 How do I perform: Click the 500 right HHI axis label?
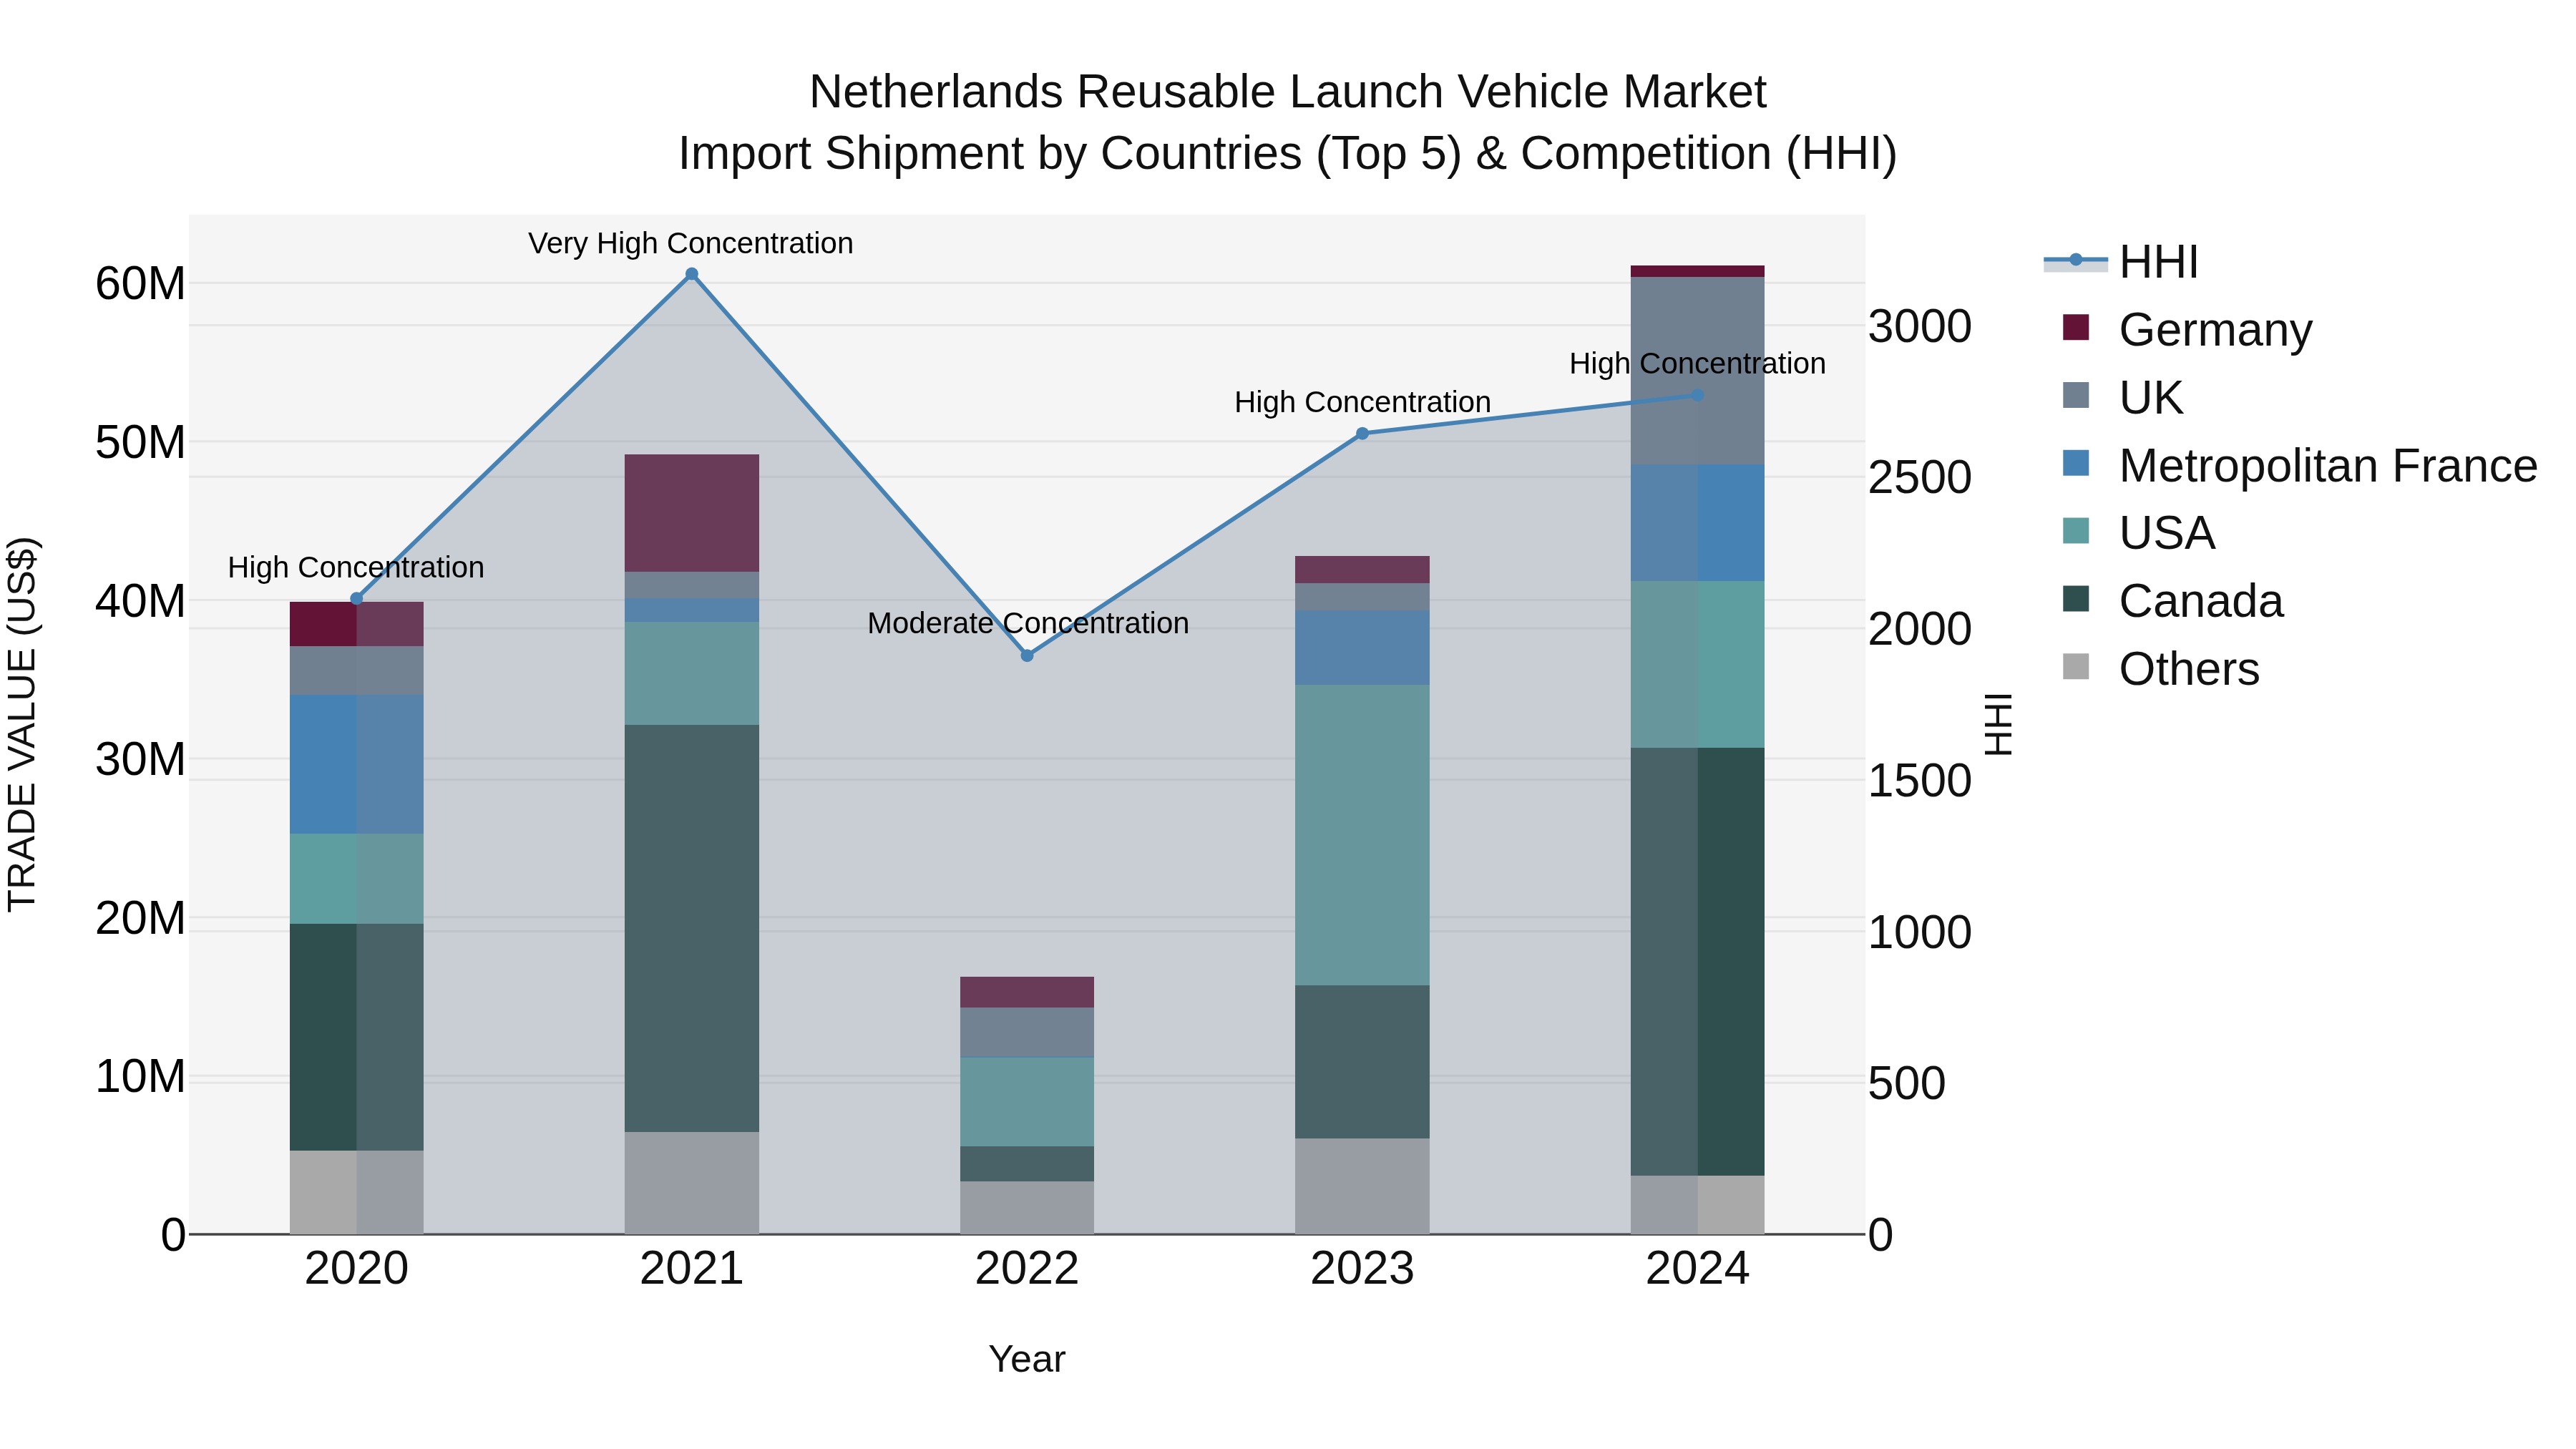pos(1907,1083)
